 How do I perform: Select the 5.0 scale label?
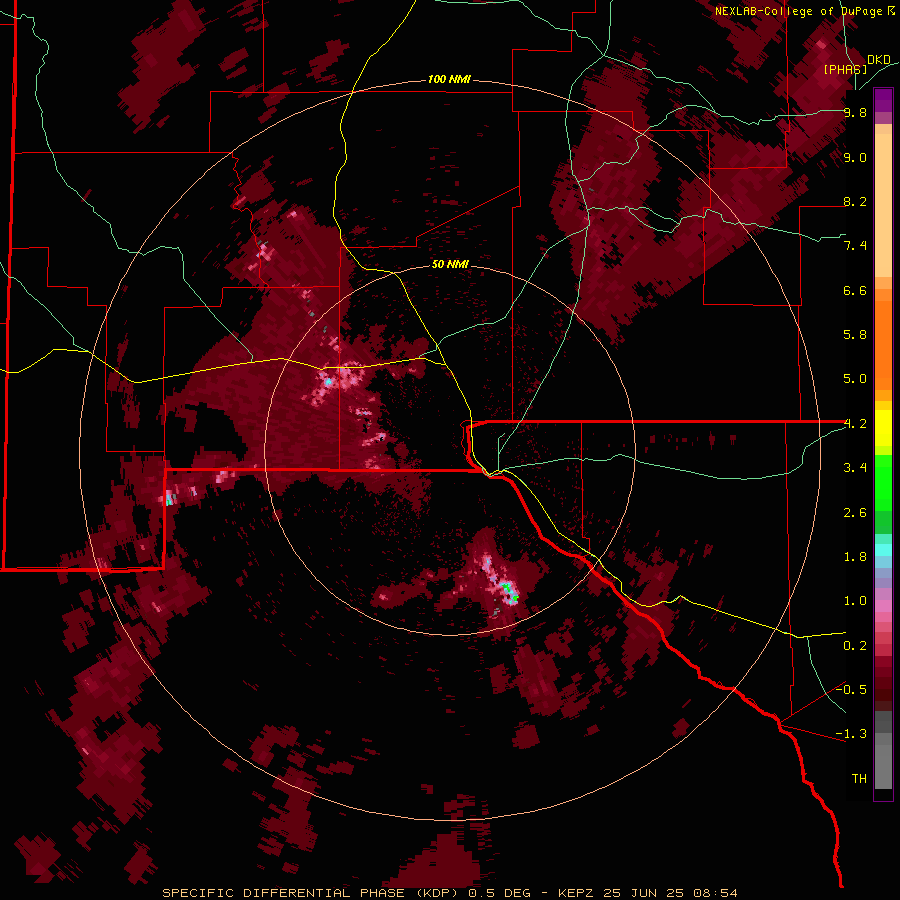(855, 379)
